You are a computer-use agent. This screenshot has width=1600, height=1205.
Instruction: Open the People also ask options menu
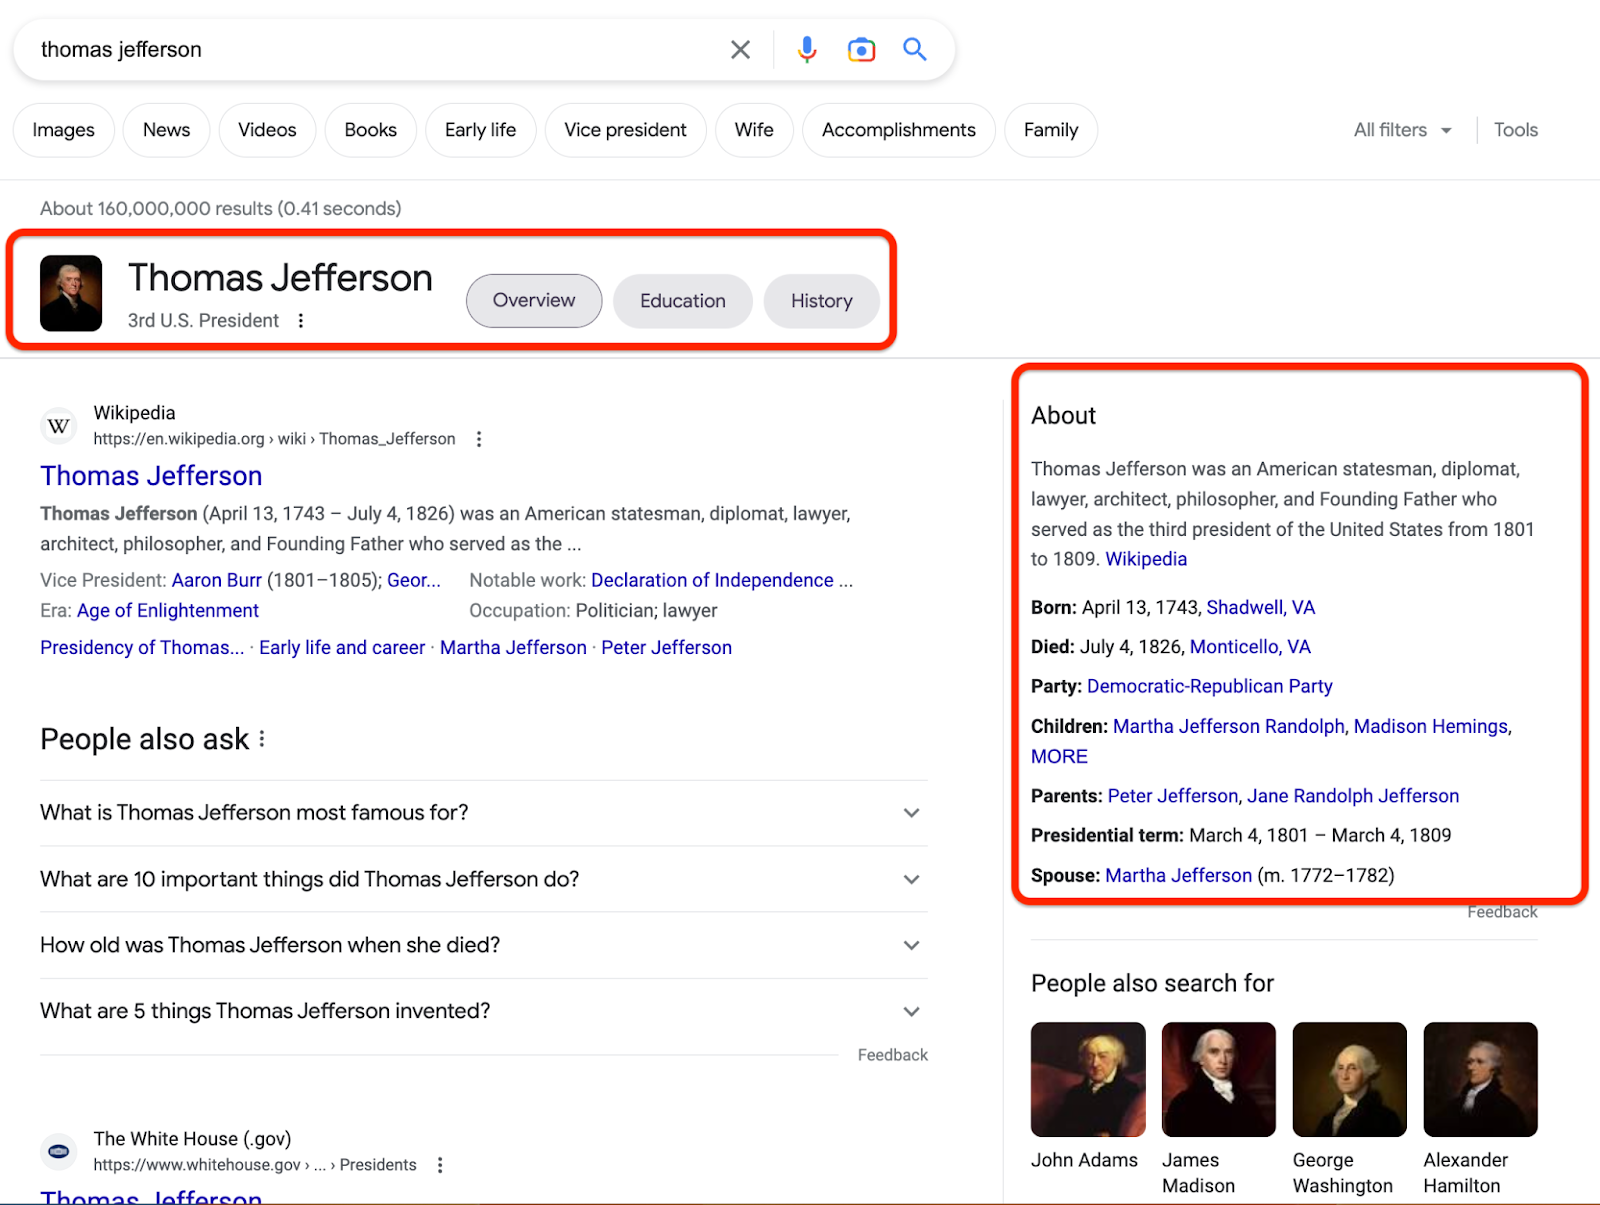click(x=262, y=739)
